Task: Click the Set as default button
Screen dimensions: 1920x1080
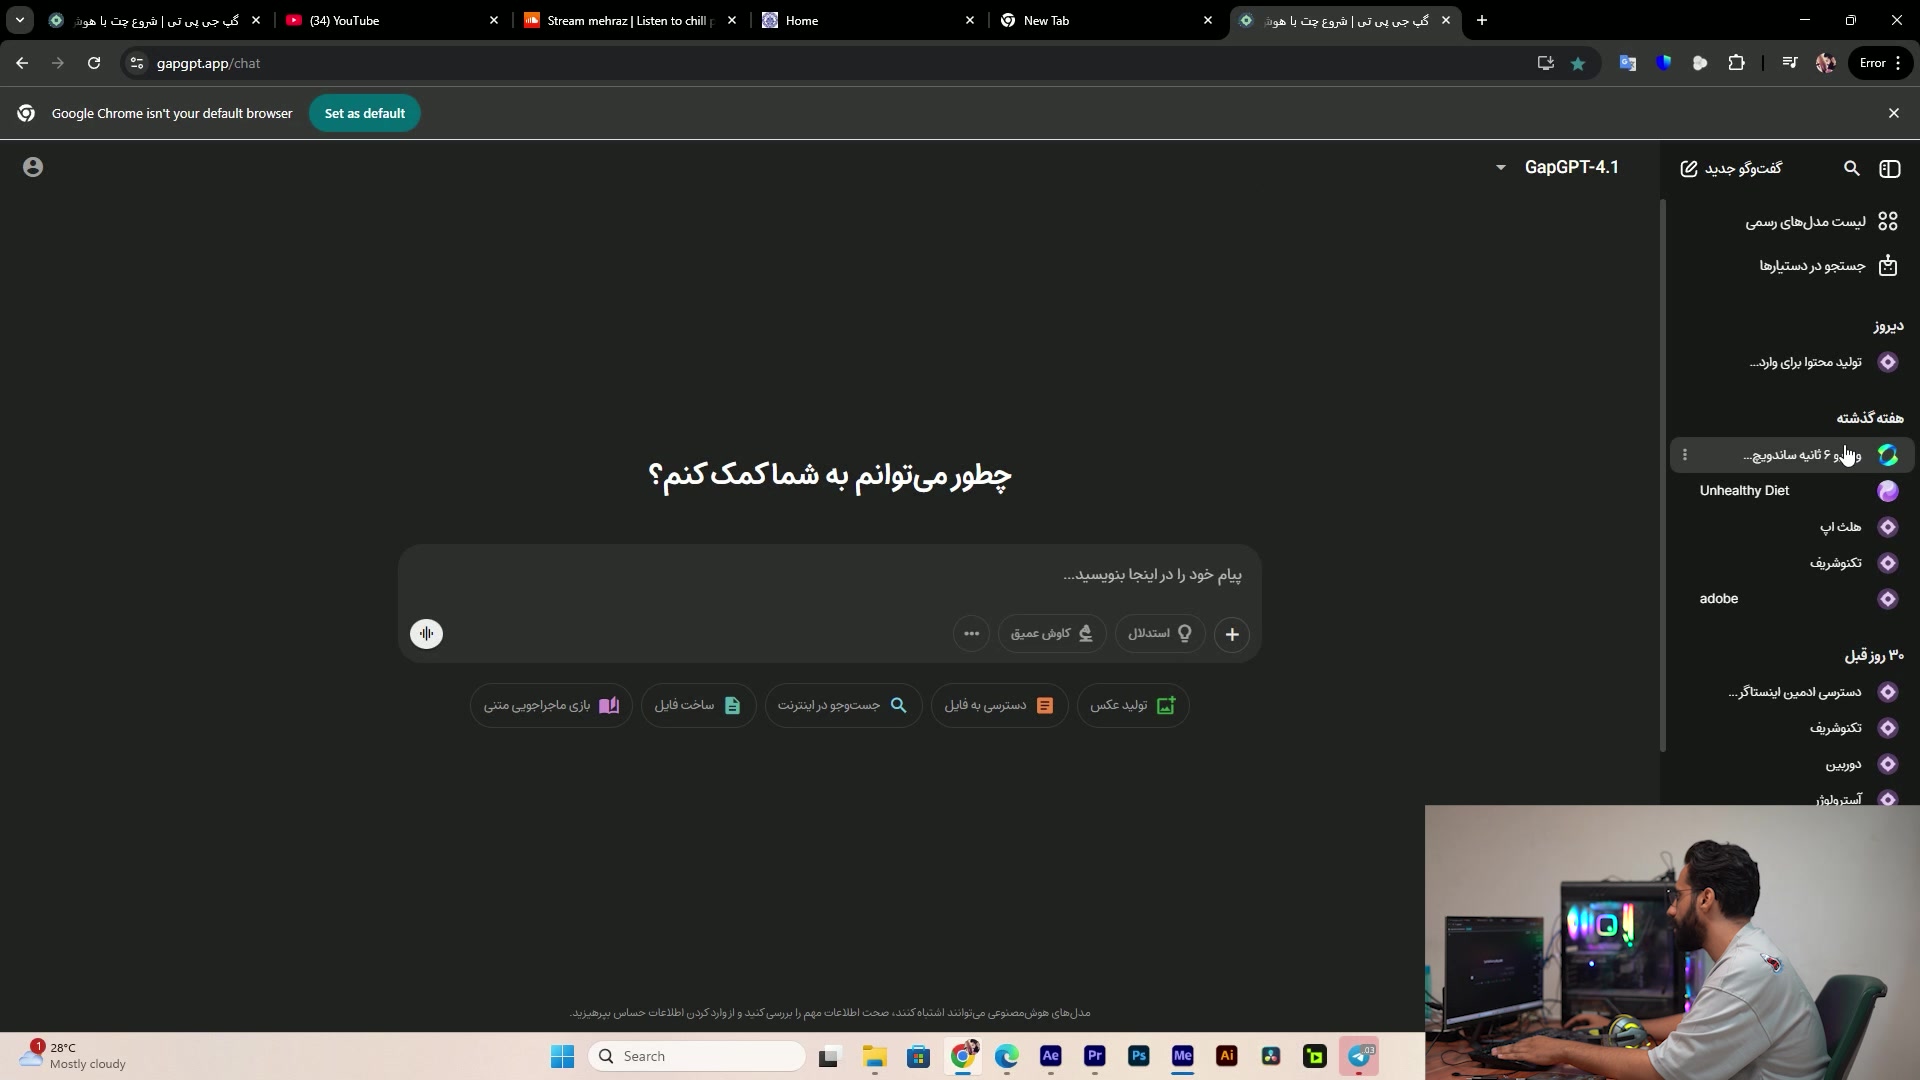Action: [364, 113]
